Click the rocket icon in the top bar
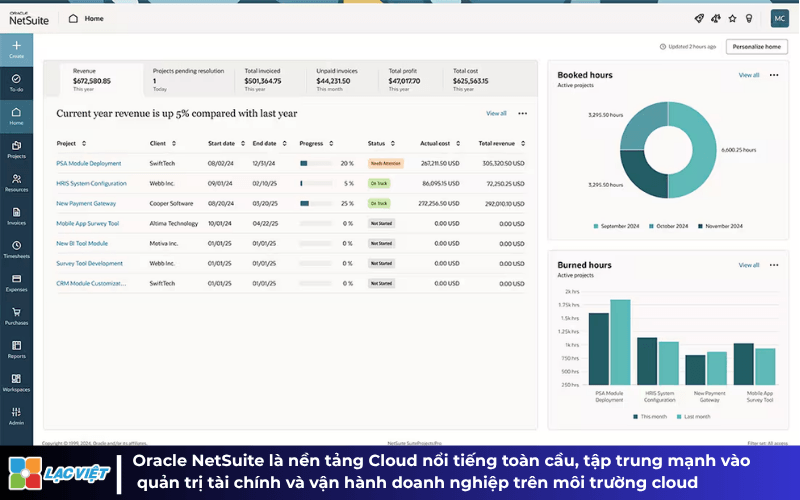 (699, 18)
